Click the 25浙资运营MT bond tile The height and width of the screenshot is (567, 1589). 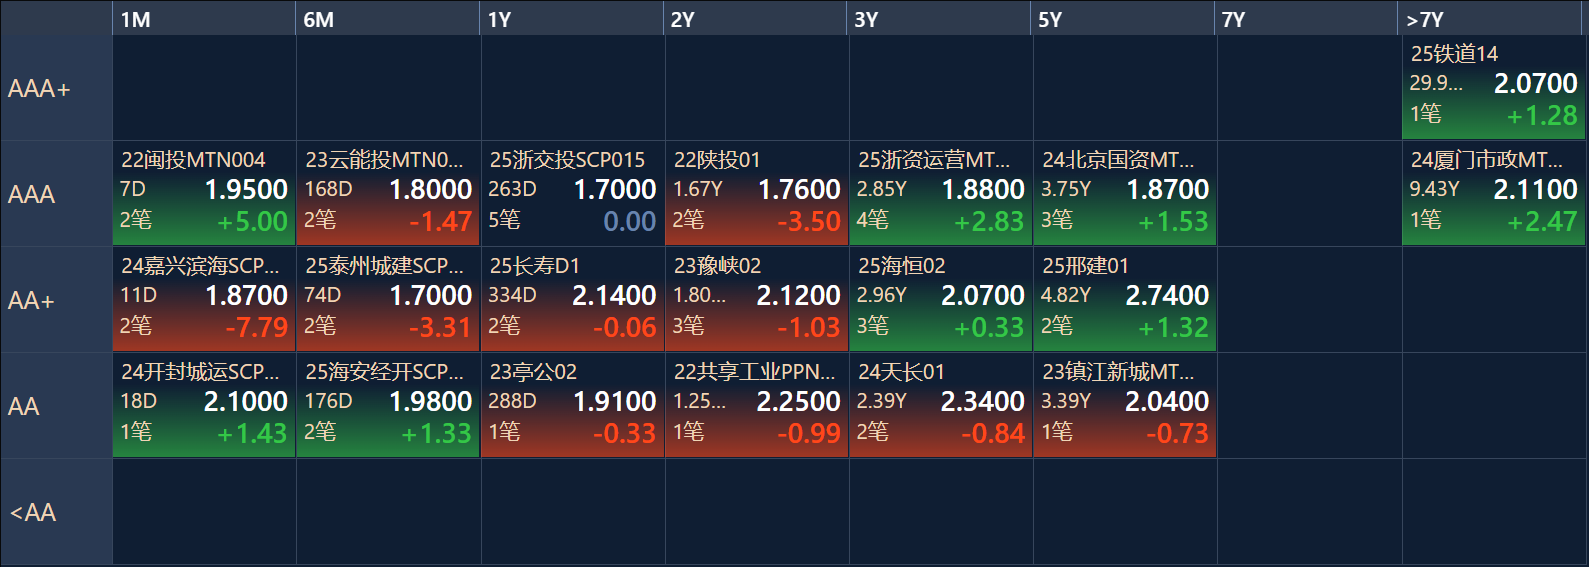point(940,193)
